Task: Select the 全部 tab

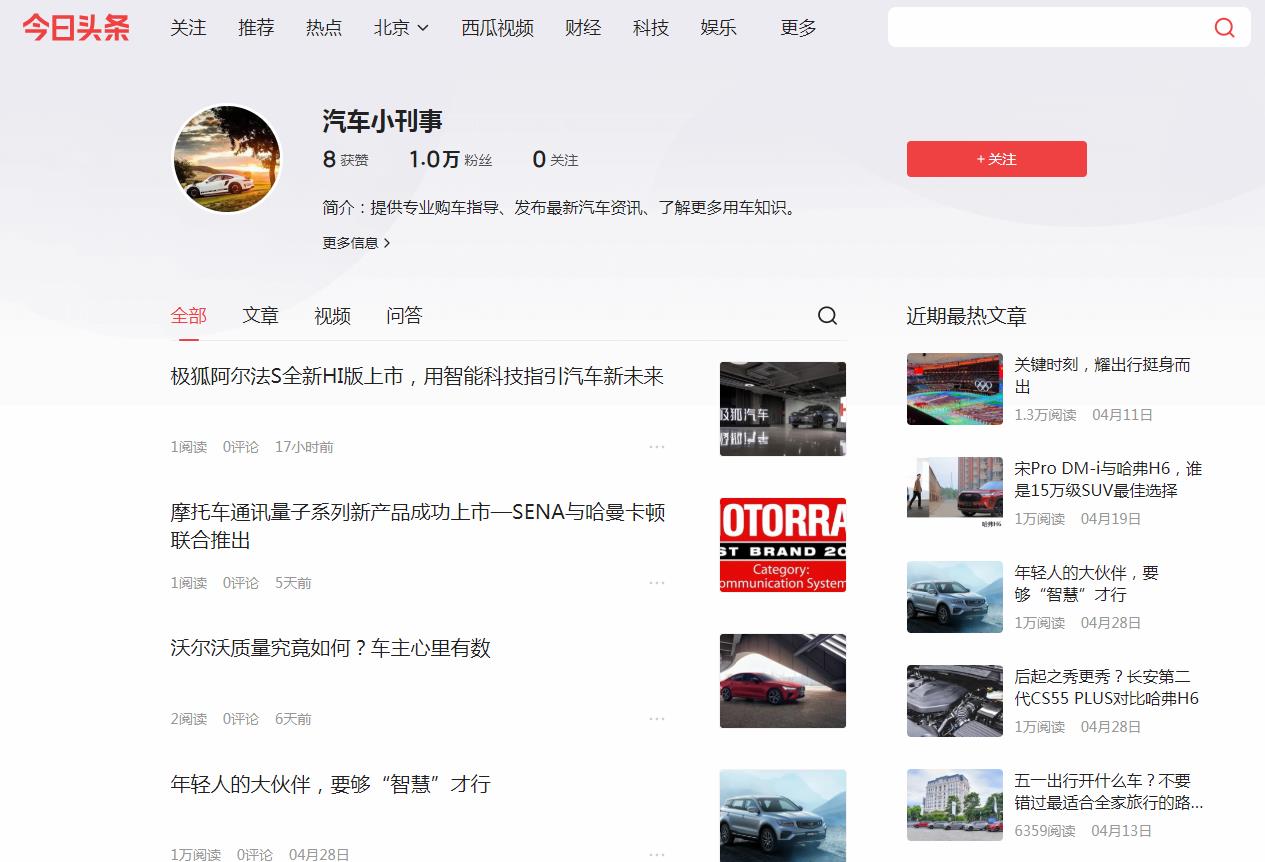Action: point(188,316)
